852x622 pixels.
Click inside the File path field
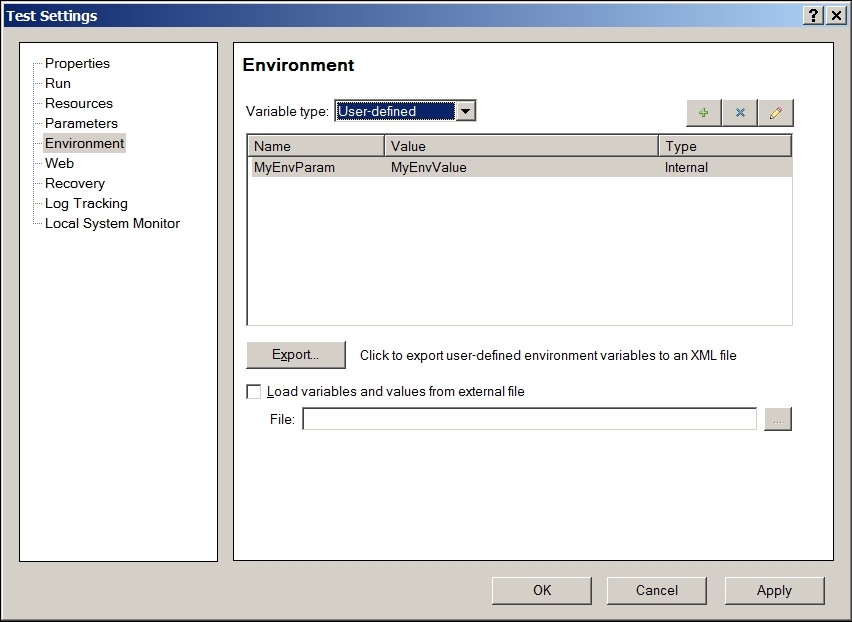[529, 420]
